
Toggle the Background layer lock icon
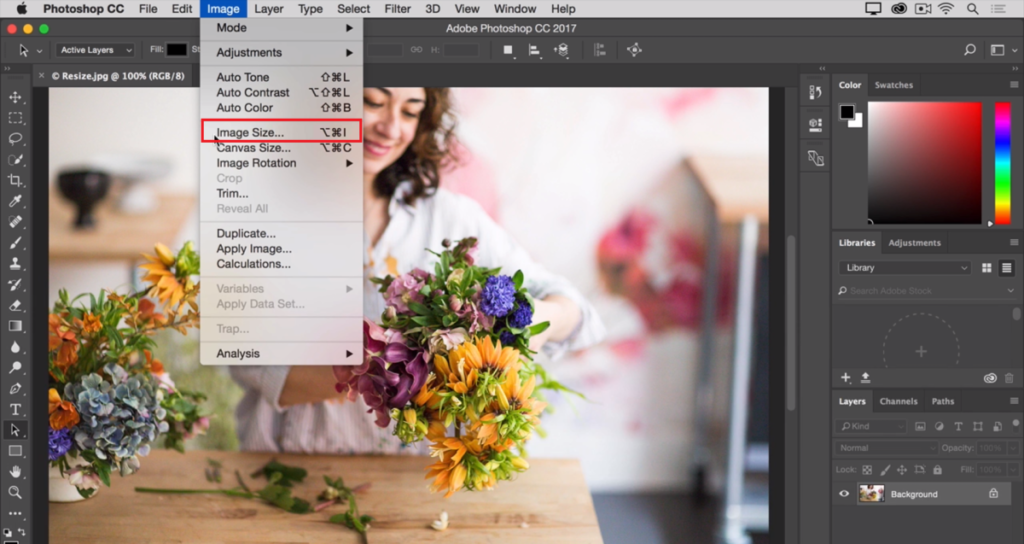pos(993,493)
